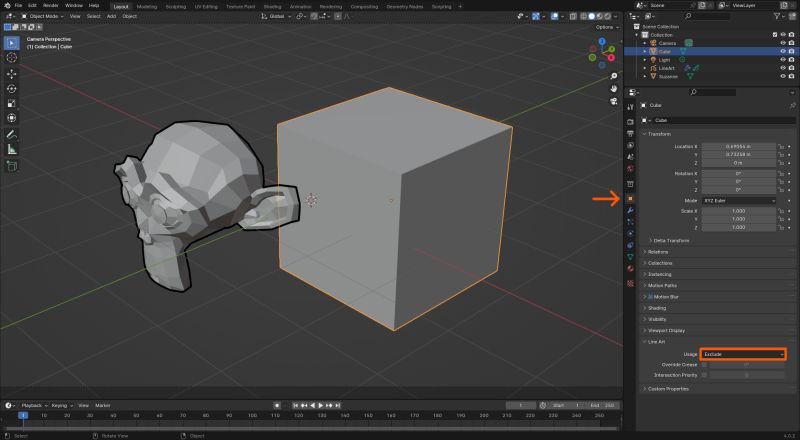Hide the LineArt object in viewport

(x=783, y=68)
